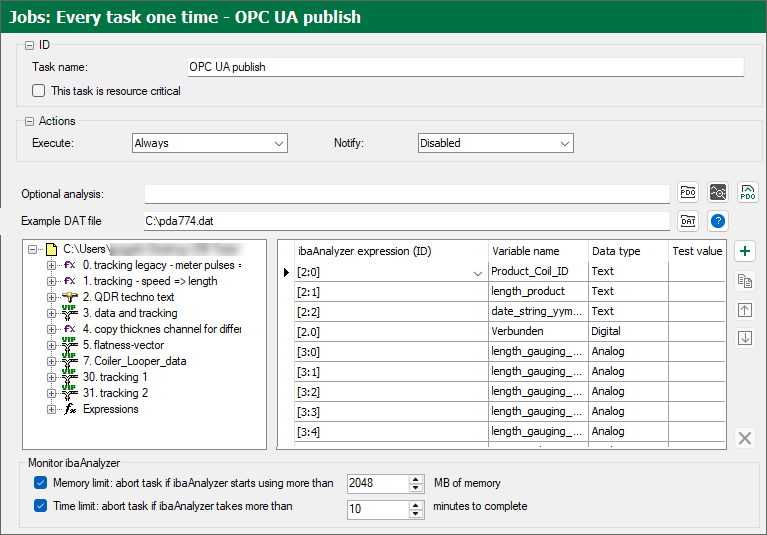Click the fx icon of tracking - speed

click(x=69, y=281)
